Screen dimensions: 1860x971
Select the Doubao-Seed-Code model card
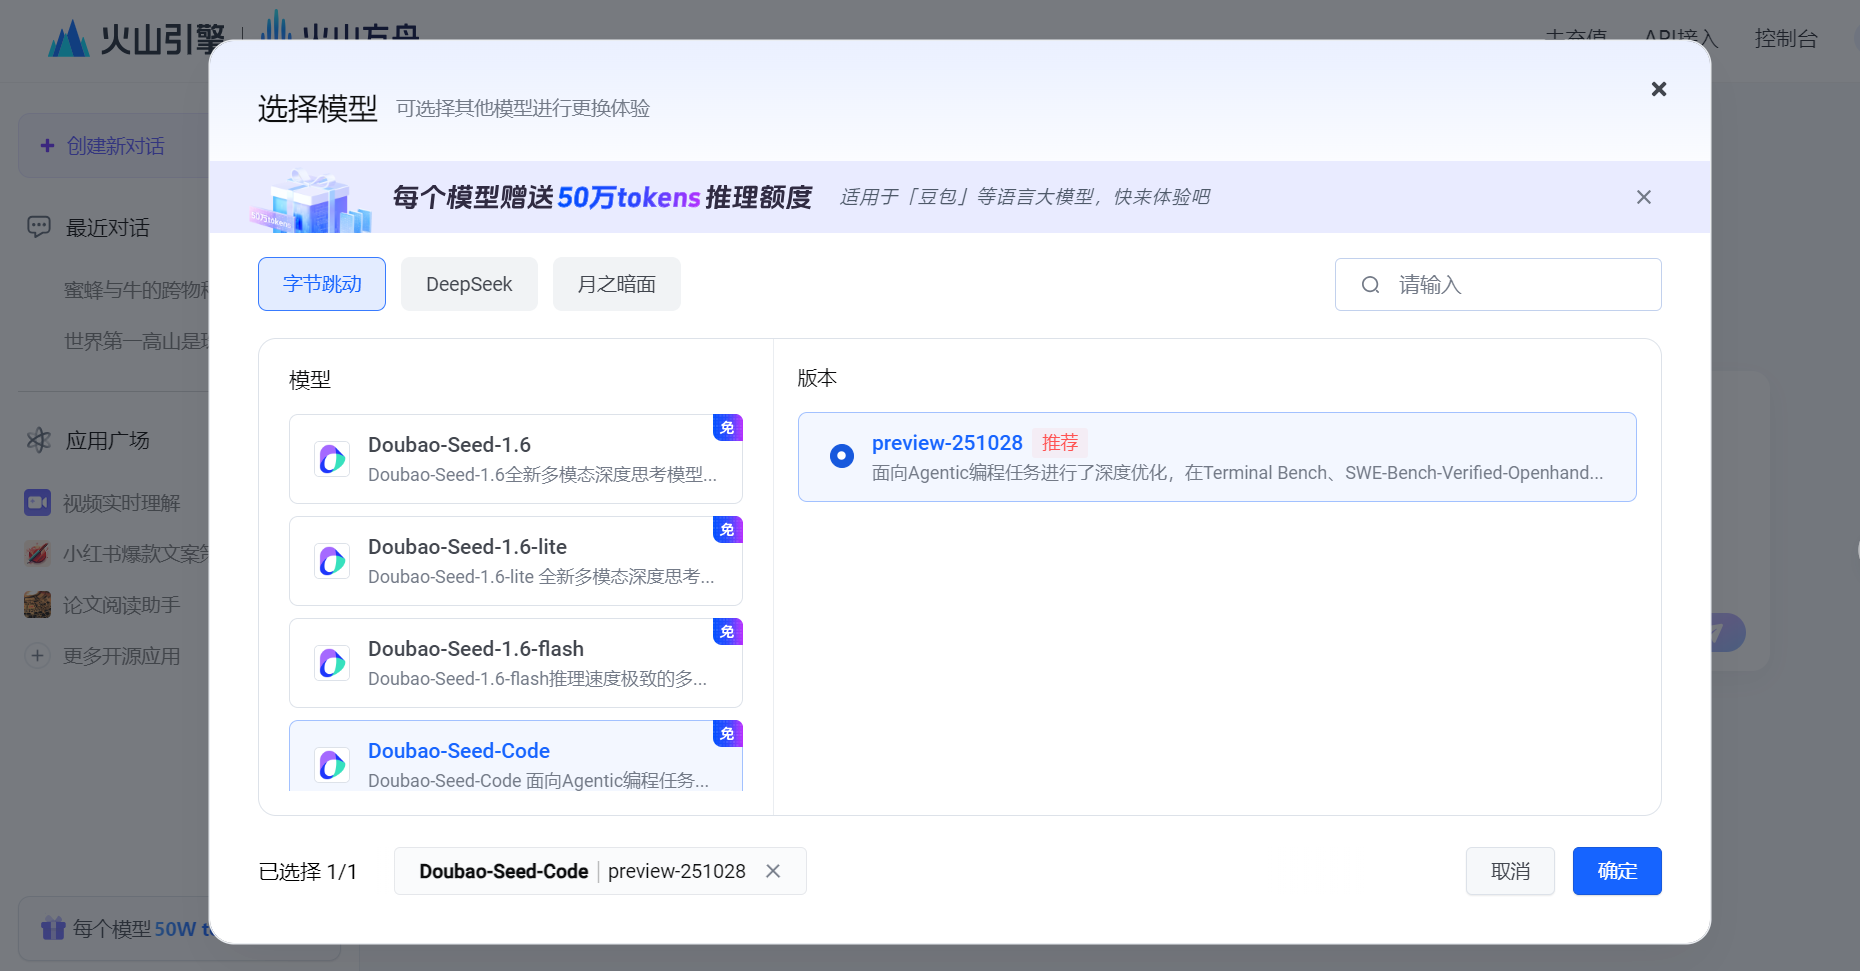[516, 756]
